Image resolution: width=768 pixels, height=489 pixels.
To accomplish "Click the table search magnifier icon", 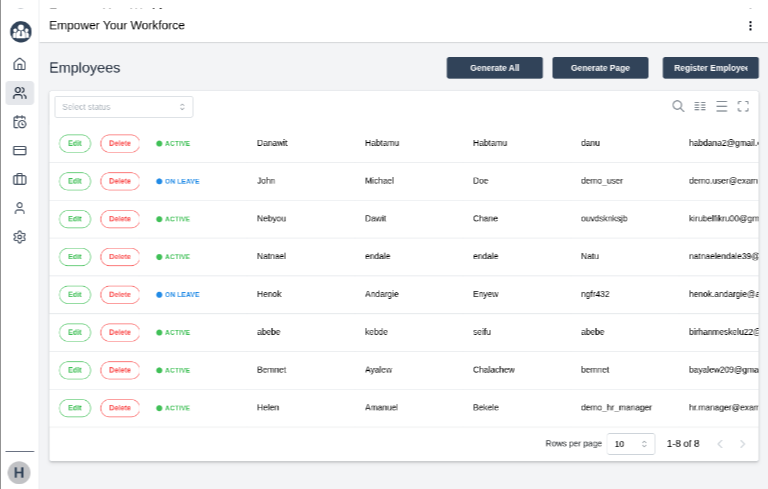I will [678, 106].
